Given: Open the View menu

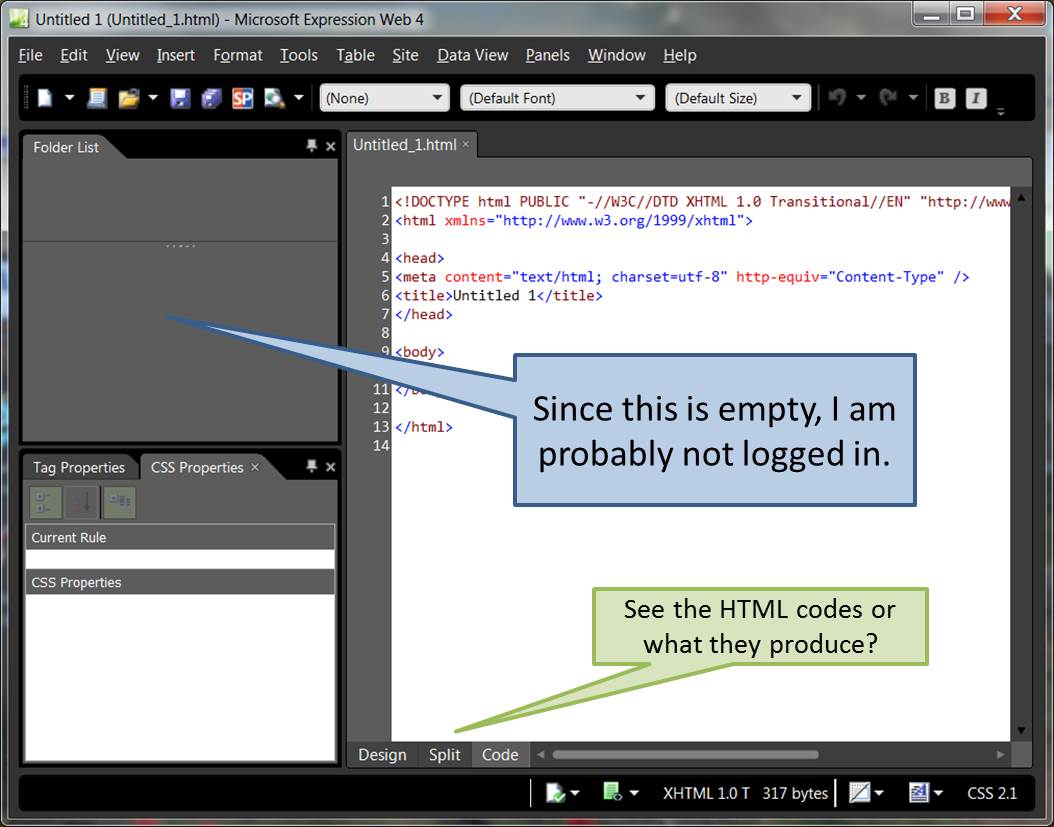Looking at the screenshot, I should [x=122, y=55].
